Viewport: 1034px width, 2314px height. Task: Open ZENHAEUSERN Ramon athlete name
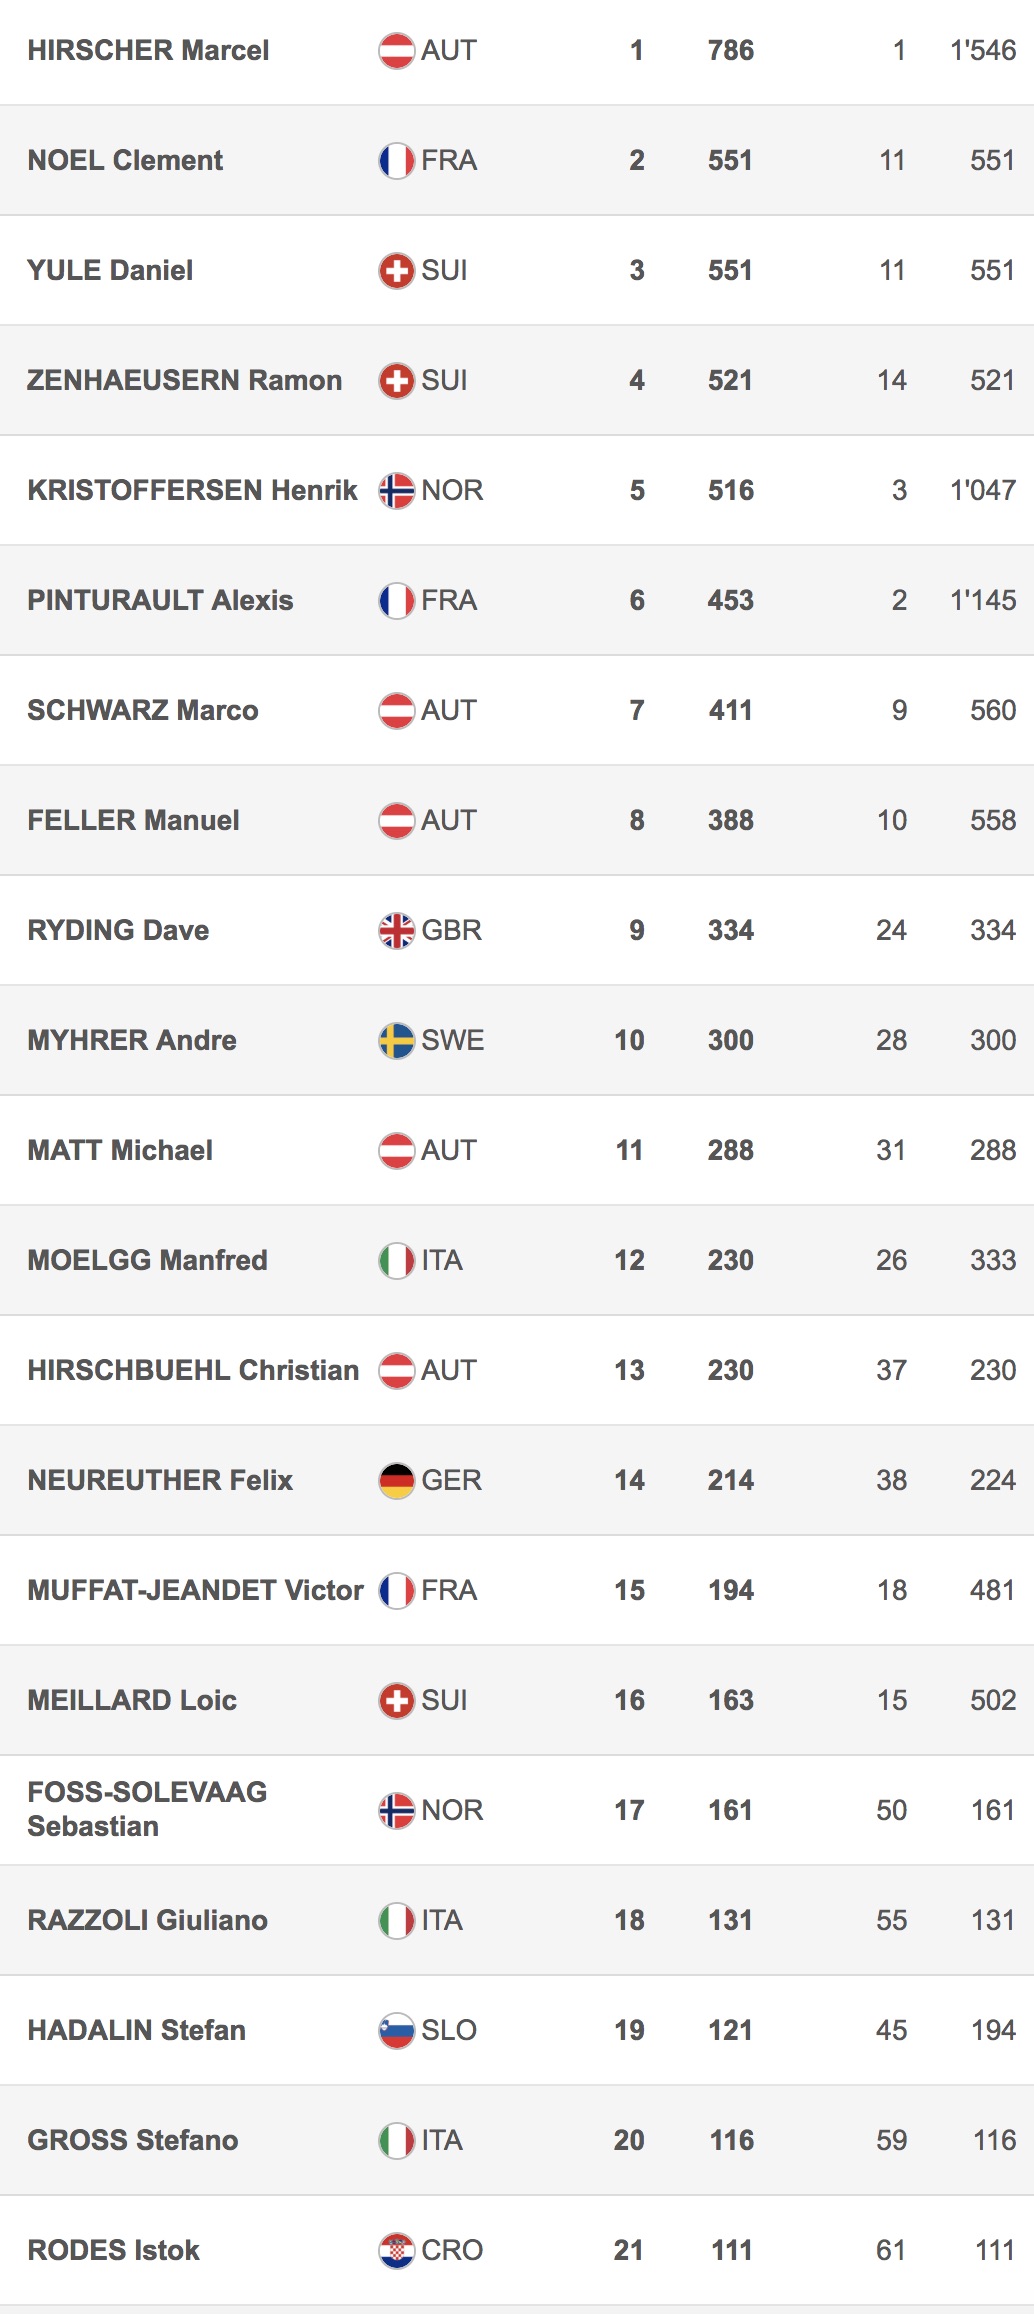(x=184, y=381)
